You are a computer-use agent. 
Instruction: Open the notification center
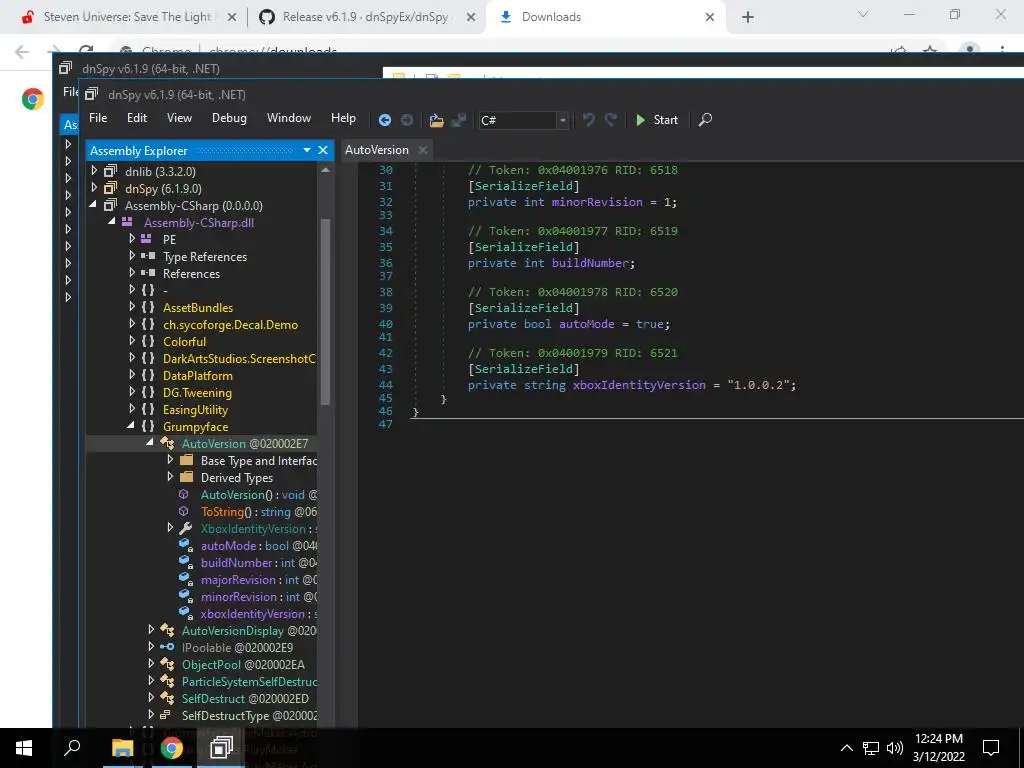tap(991, 748)
